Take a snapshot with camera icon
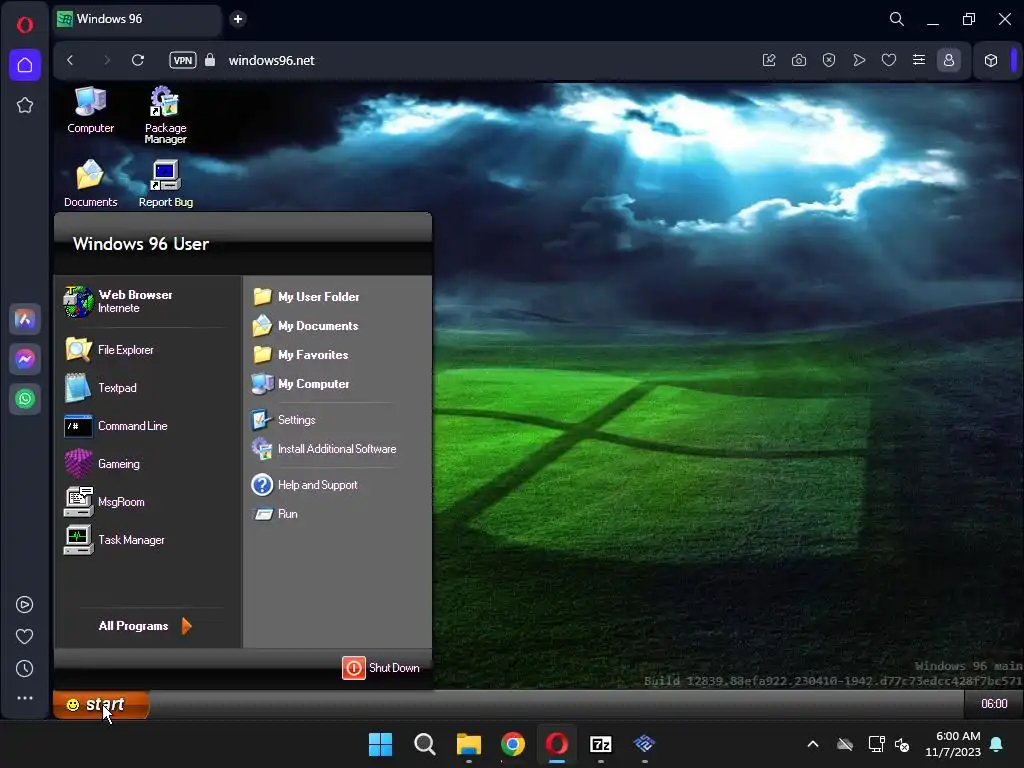The width and height of the screenshot is (1024, 768). [x=799, y=60]
